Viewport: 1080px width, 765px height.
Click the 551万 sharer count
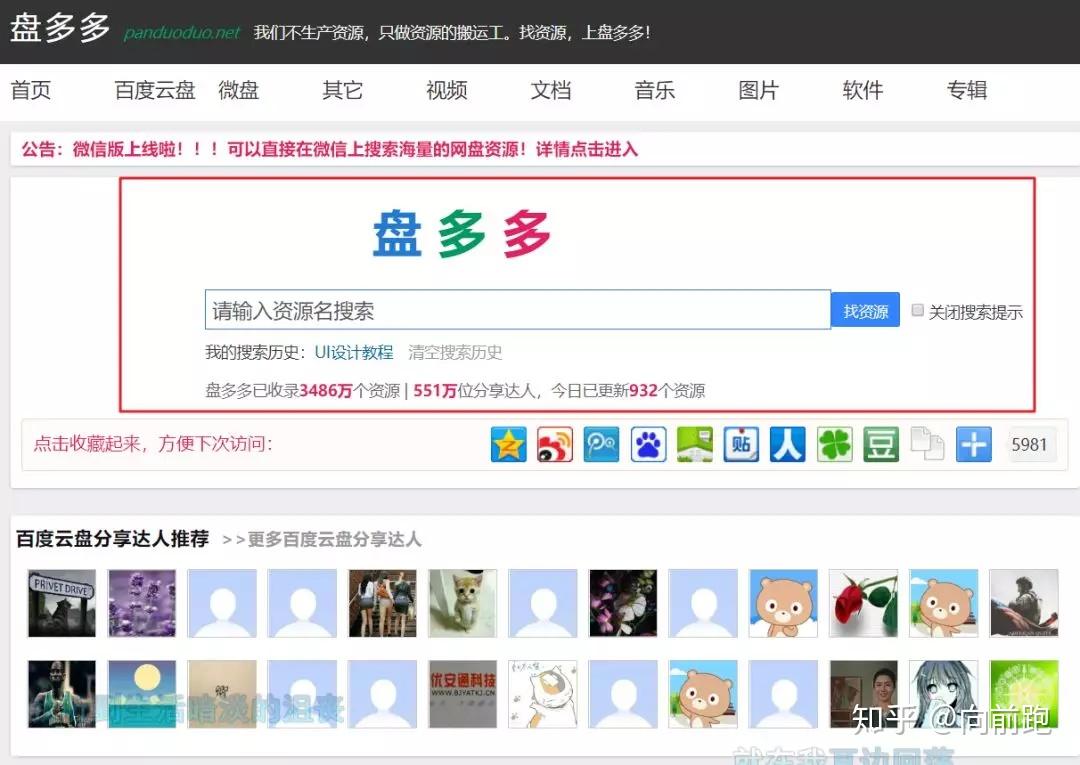[435, 391]
